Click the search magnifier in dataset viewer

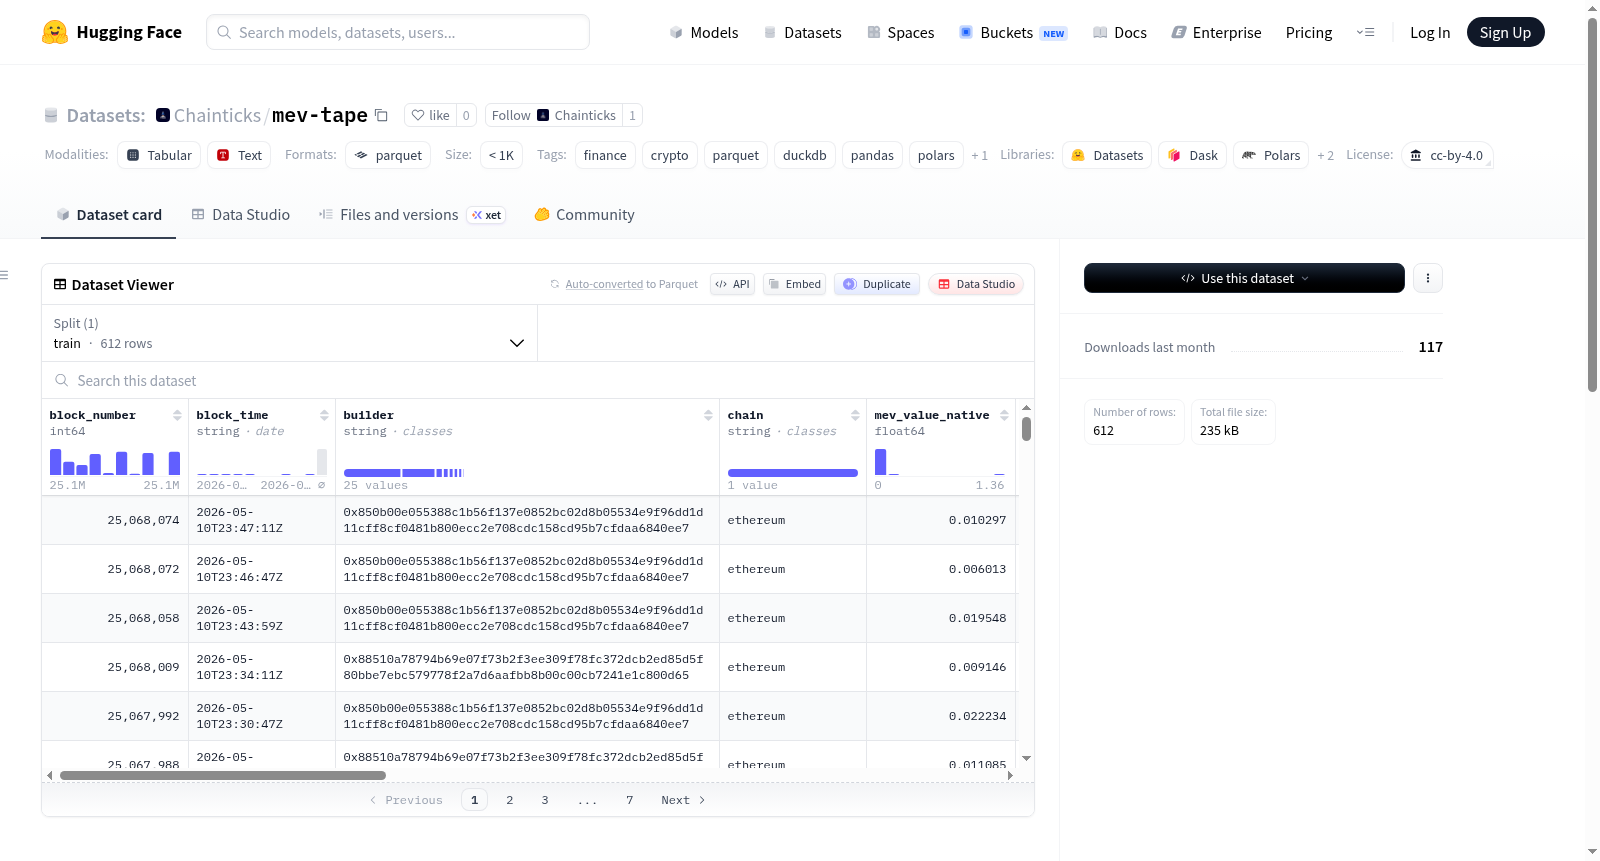point(62,380)
